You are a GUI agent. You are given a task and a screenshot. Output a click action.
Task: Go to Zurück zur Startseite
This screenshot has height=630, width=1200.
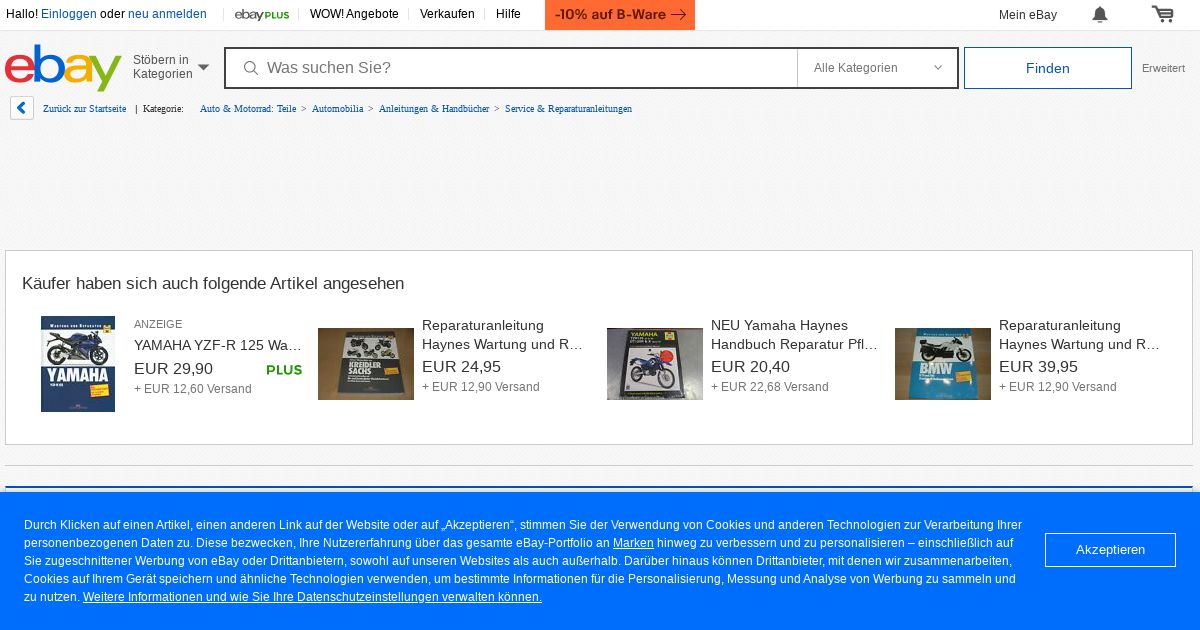[x=84, y=108]
